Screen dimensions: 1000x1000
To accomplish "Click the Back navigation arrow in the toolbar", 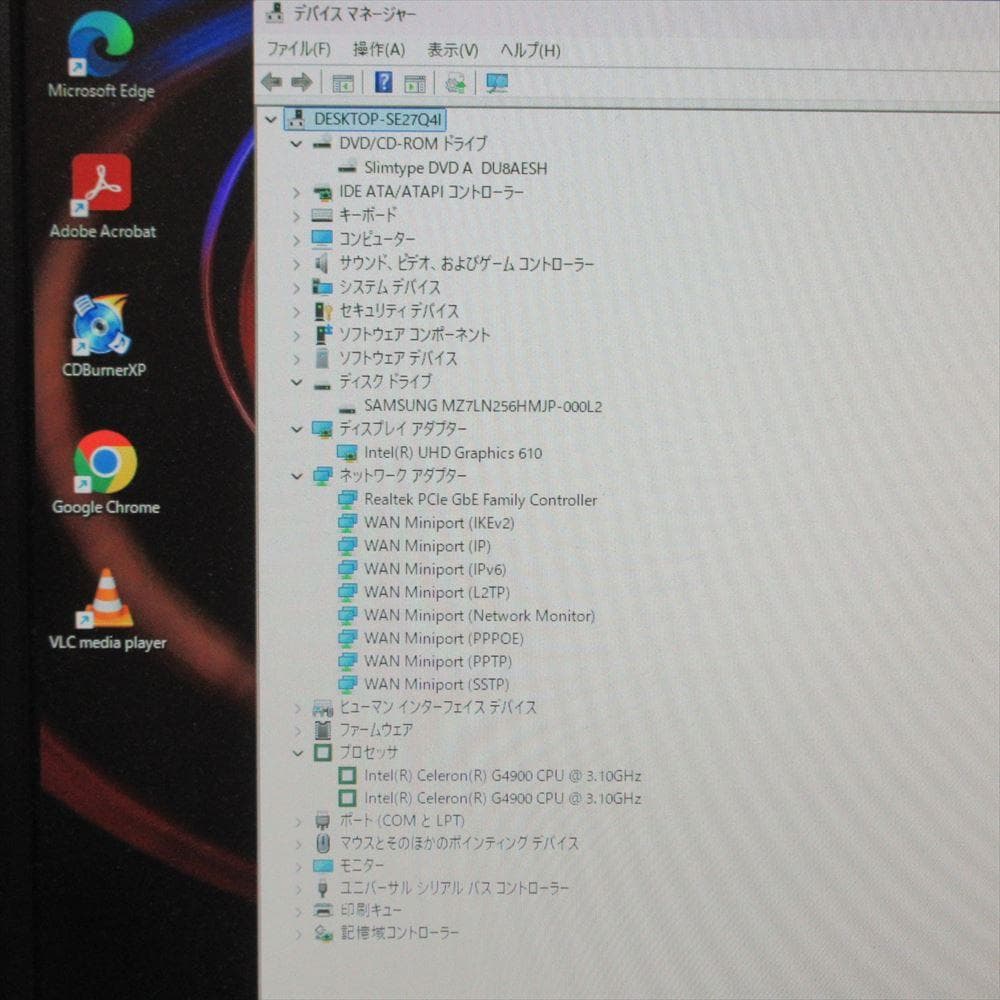I will coord(271,82).
